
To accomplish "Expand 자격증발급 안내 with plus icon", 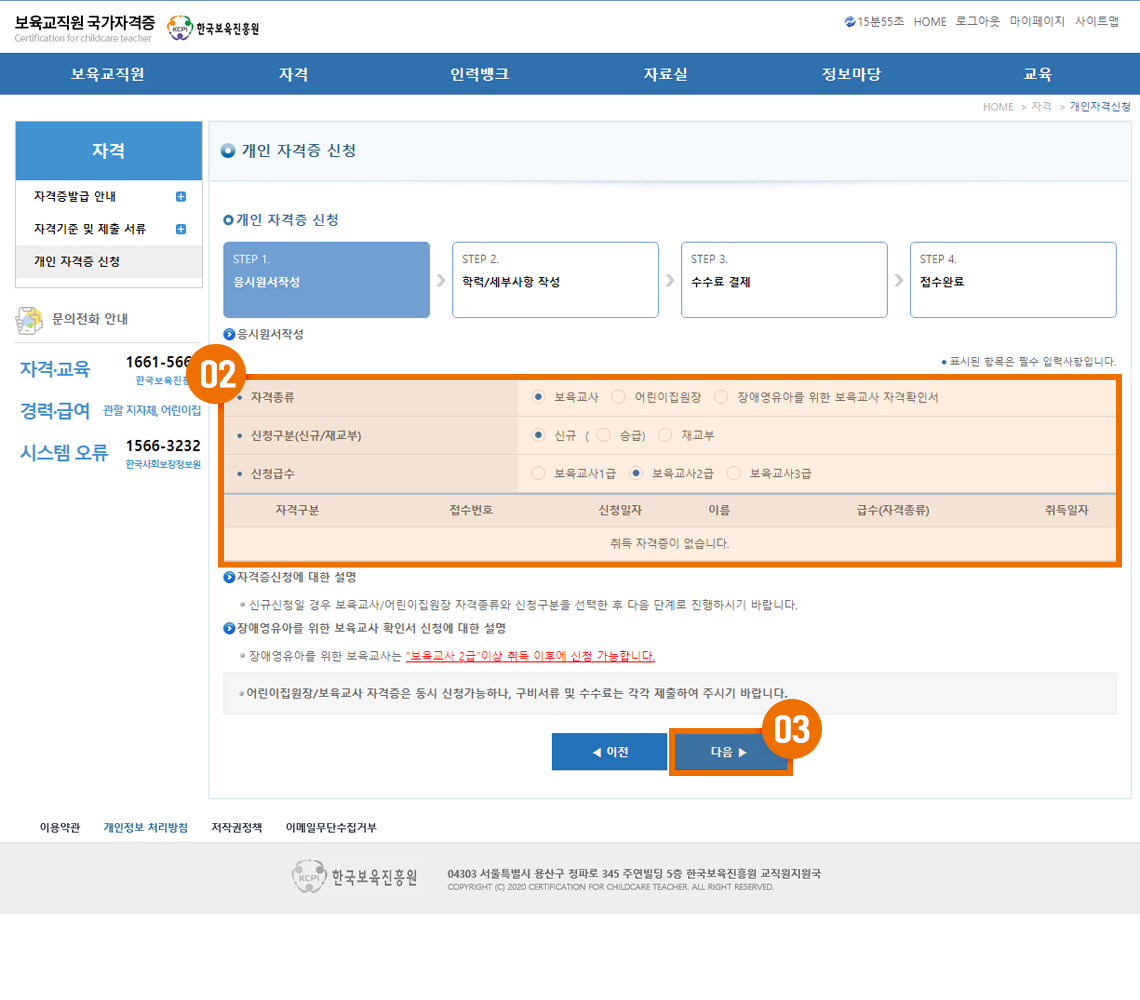I will [x=181, y=197].
